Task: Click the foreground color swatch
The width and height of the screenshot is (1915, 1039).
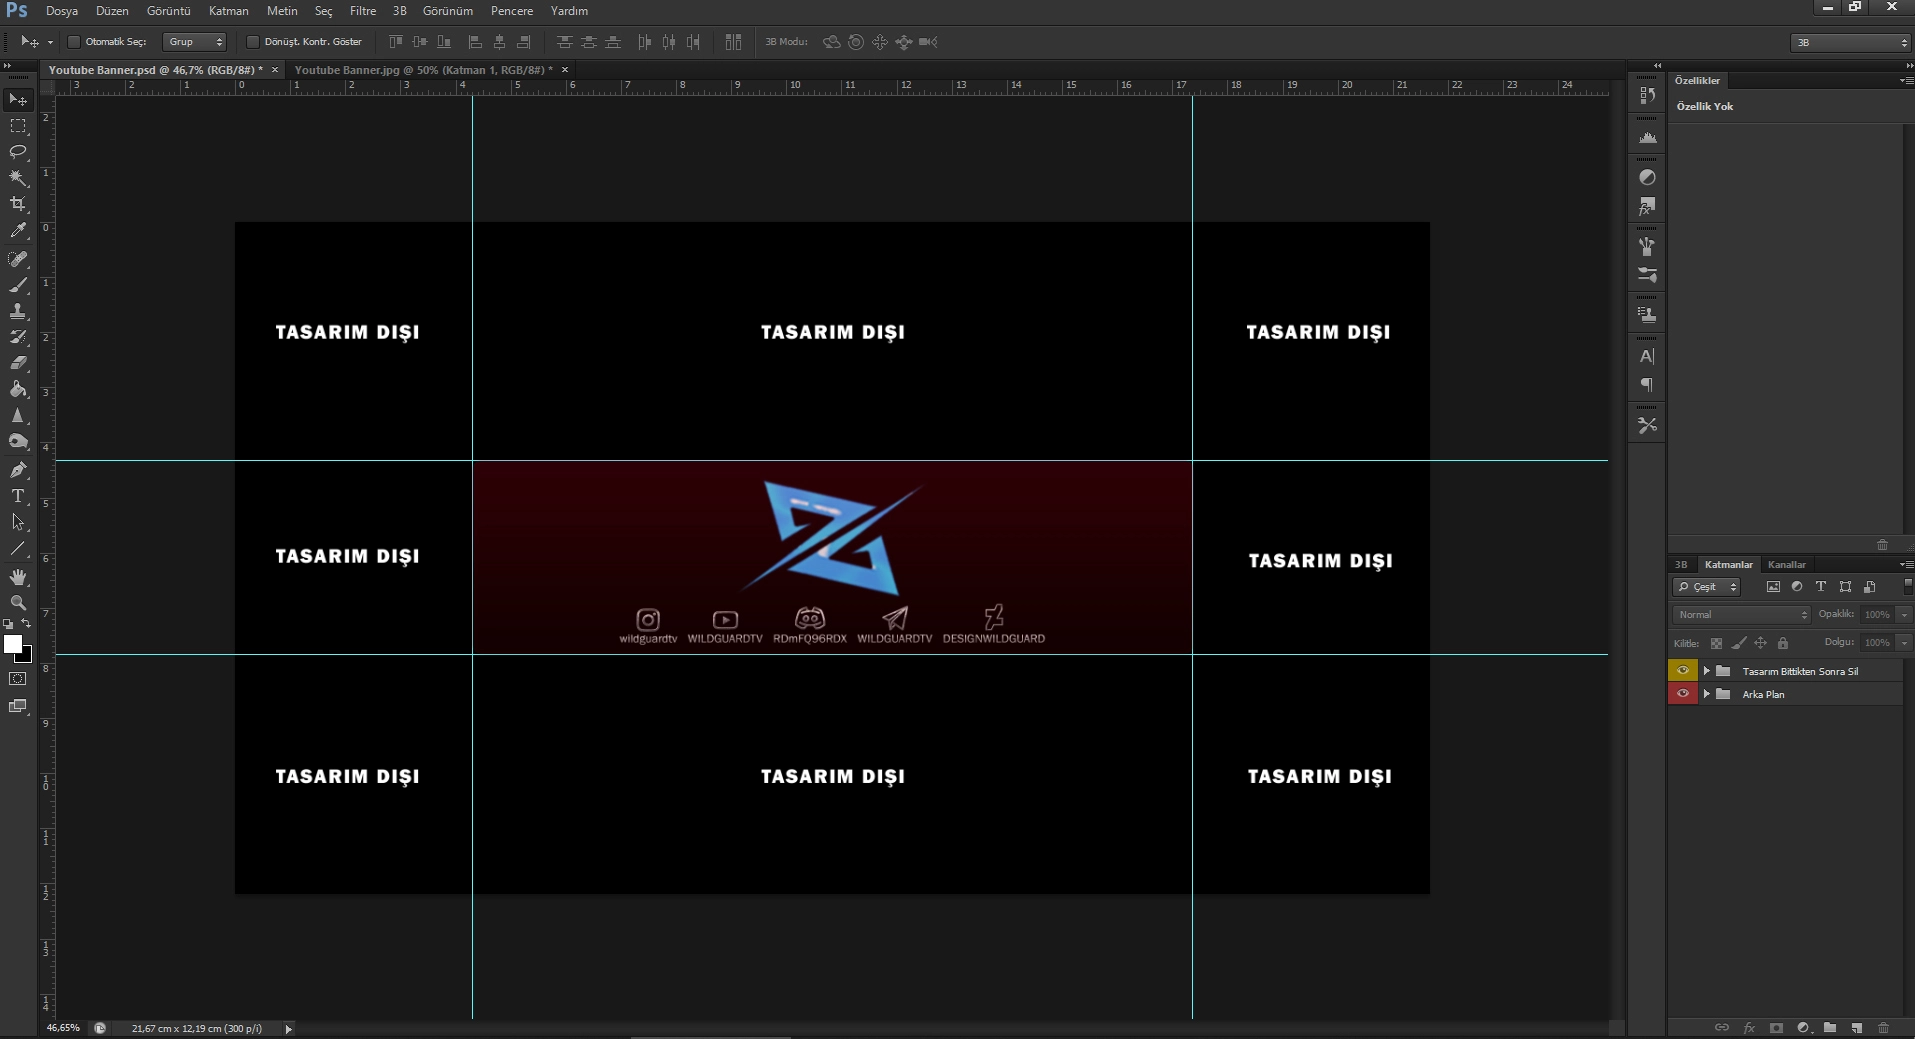Action: [12, 644]
